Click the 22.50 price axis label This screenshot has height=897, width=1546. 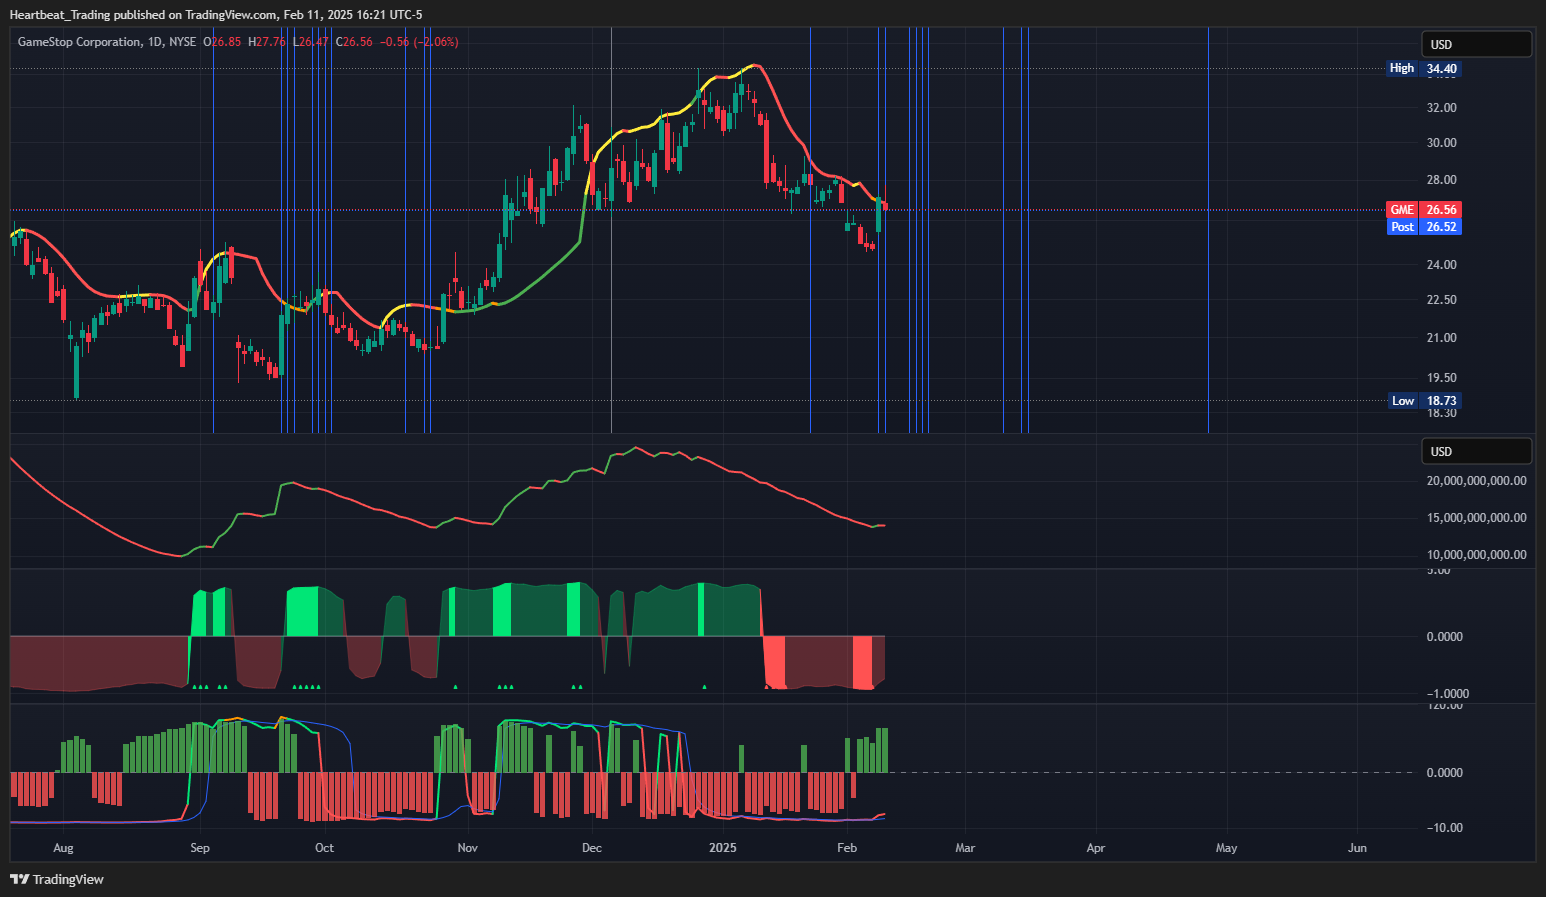click(x=1441, y=299)
